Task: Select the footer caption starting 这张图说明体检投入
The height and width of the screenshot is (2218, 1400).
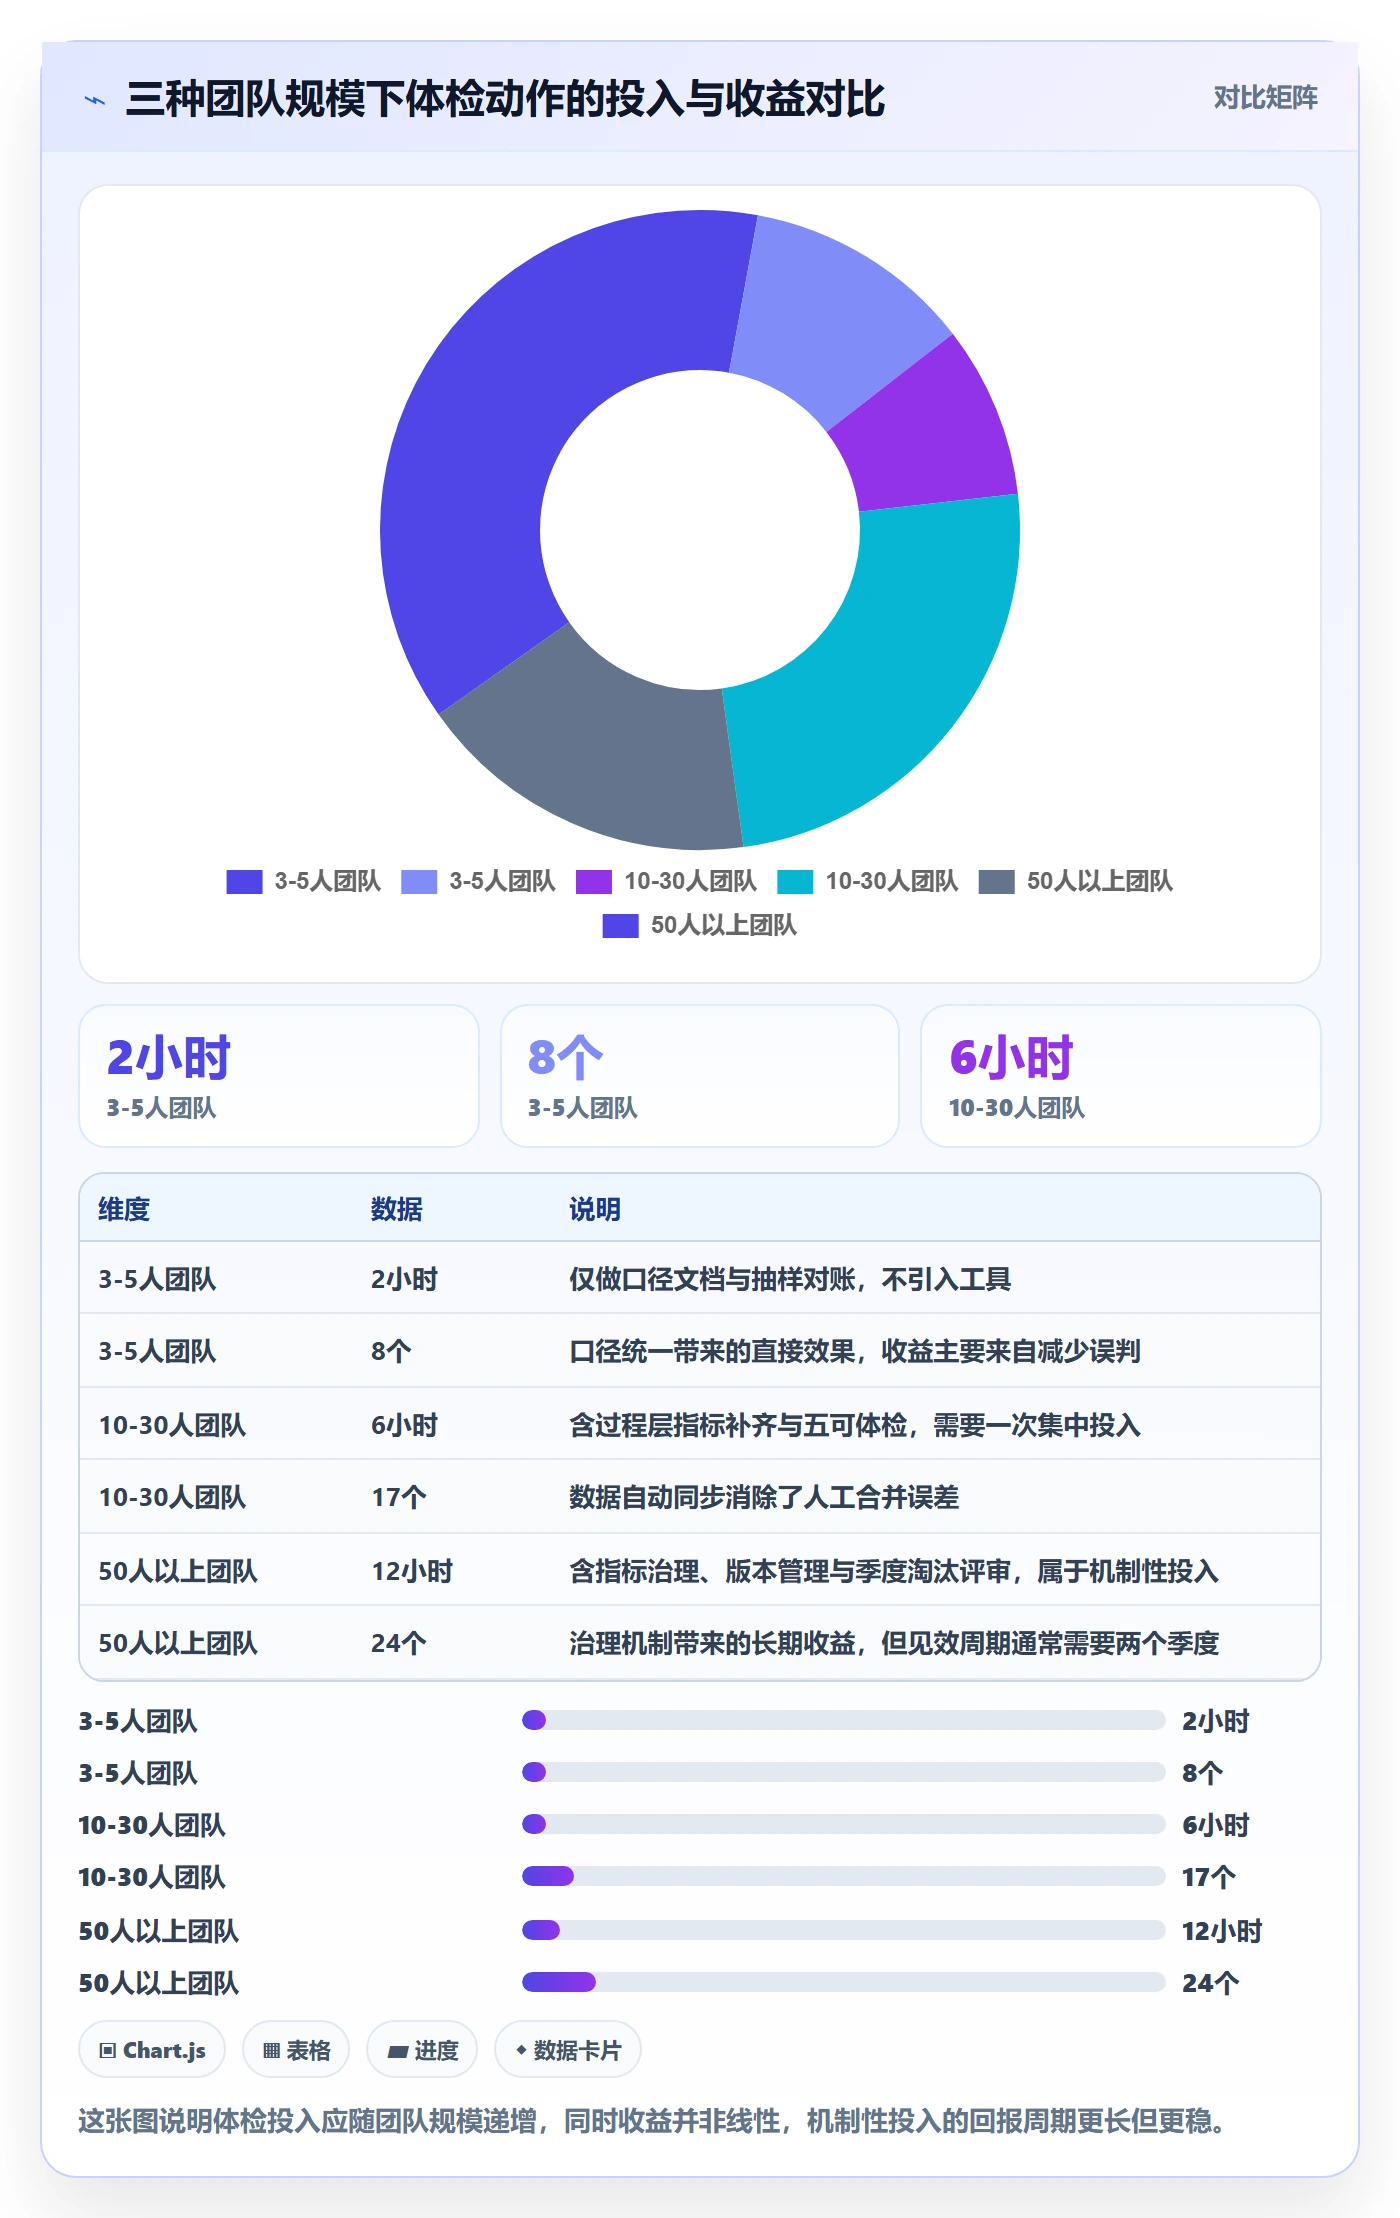Action: coord(655,2121)
